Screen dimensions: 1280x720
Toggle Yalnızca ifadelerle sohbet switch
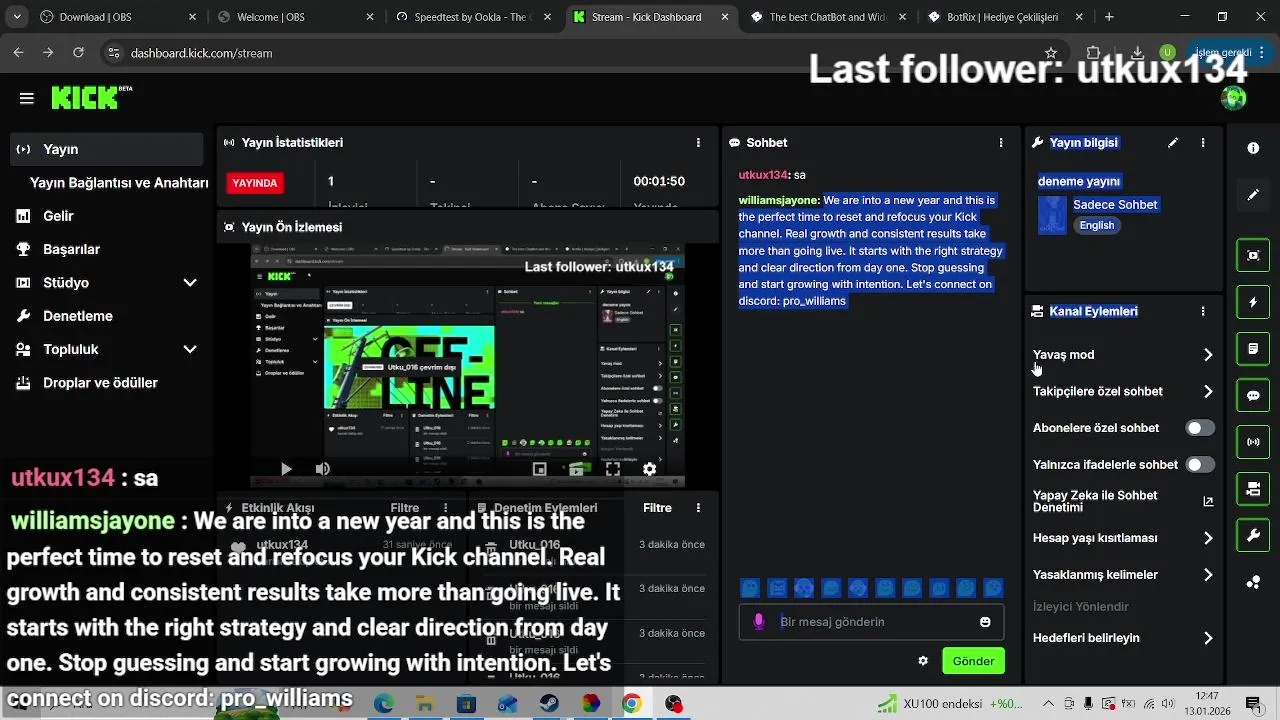(x=1200, y=465)
